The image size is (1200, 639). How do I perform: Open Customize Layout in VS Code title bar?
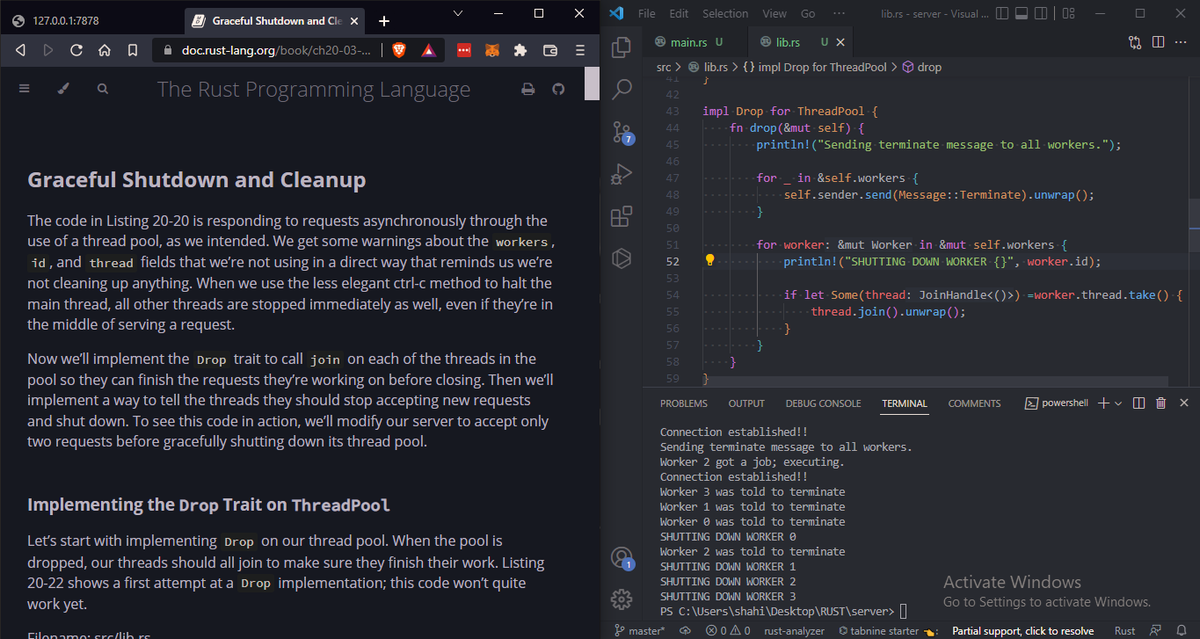[1069, 13]
